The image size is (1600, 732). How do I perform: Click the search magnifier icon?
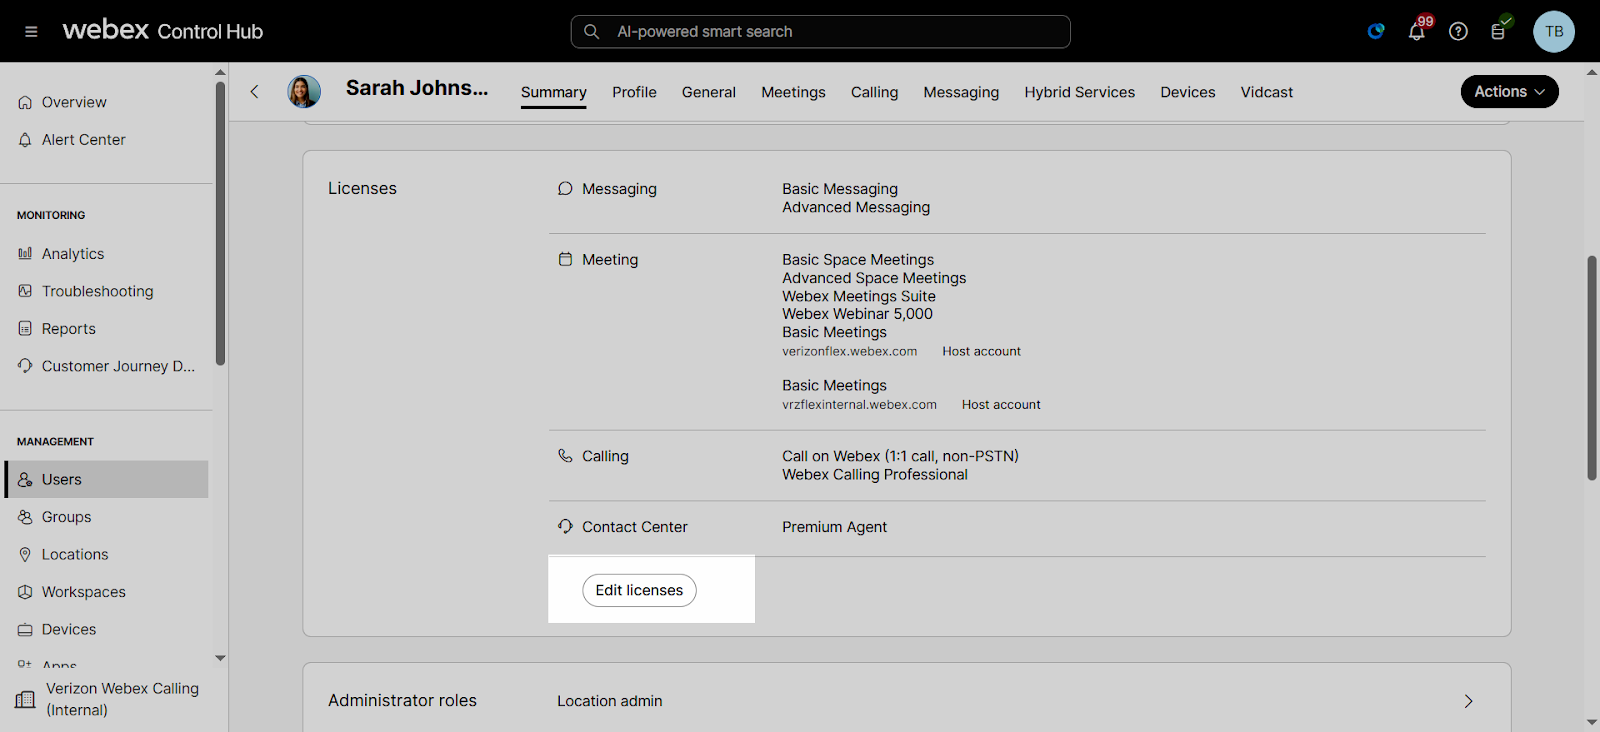(592, 32)
